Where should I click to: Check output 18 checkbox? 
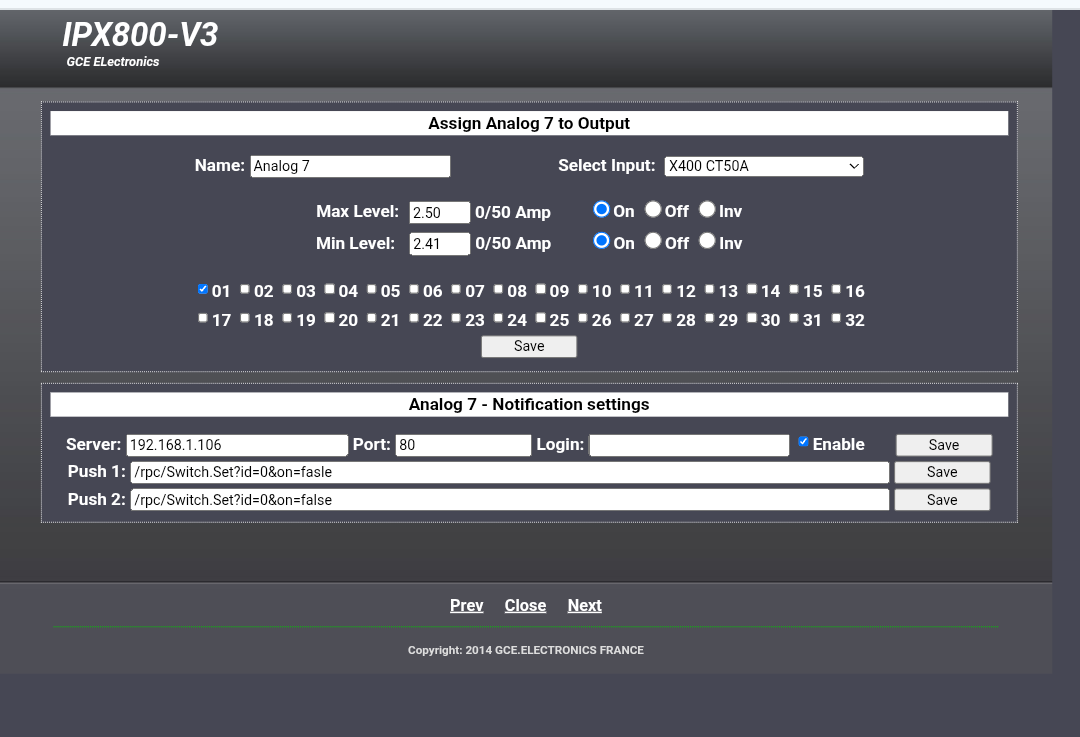[245, 318]
